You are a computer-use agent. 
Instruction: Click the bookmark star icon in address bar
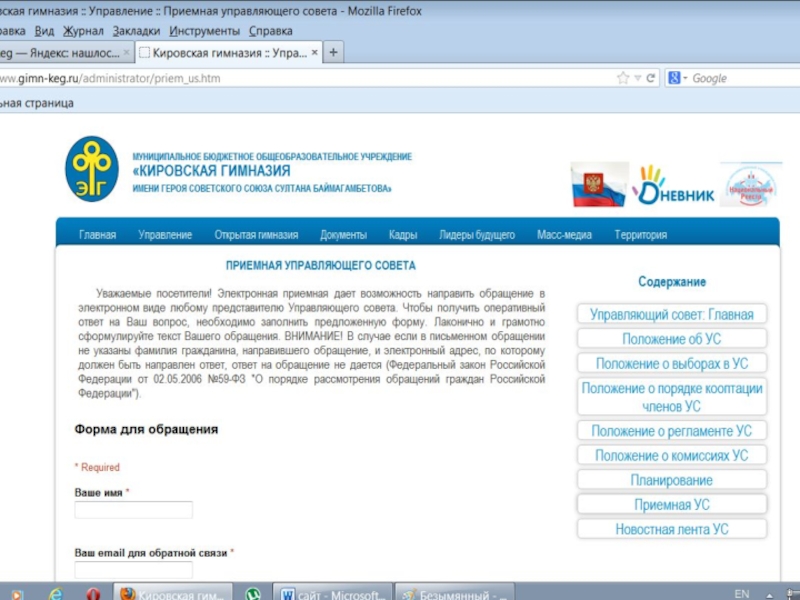[x=623, y=78]
